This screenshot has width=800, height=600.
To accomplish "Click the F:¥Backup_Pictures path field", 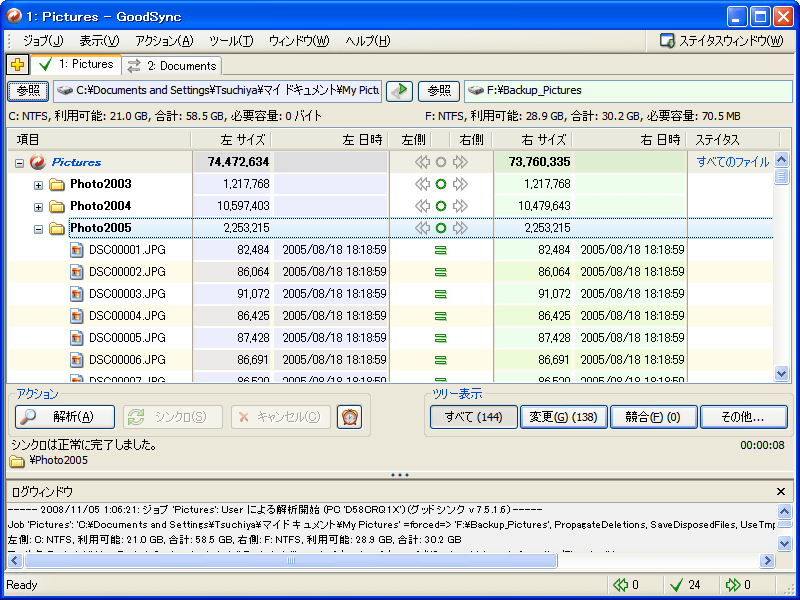I will tap(628, 91).
